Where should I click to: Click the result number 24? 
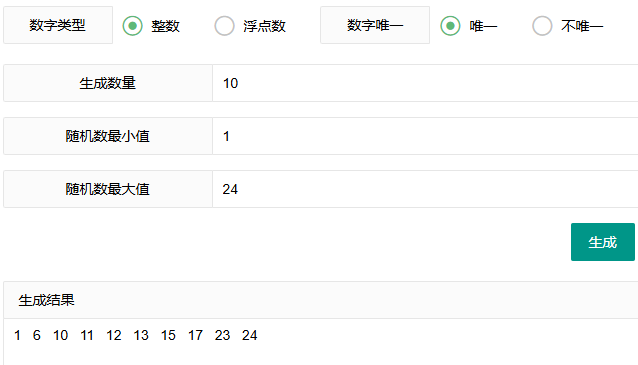click(249, 335)
